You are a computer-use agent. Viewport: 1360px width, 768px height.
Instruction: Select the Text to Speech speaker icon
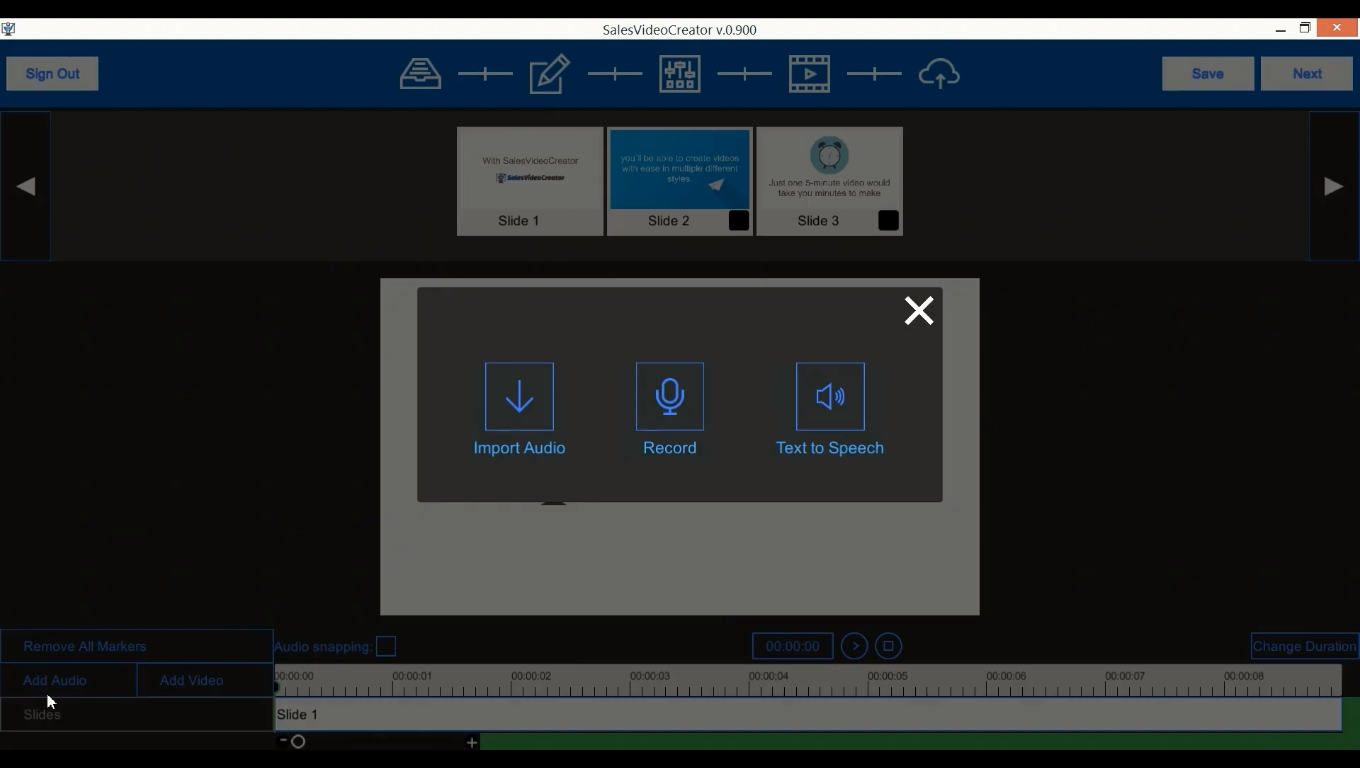pyautogui.click(x=829, y=396)
